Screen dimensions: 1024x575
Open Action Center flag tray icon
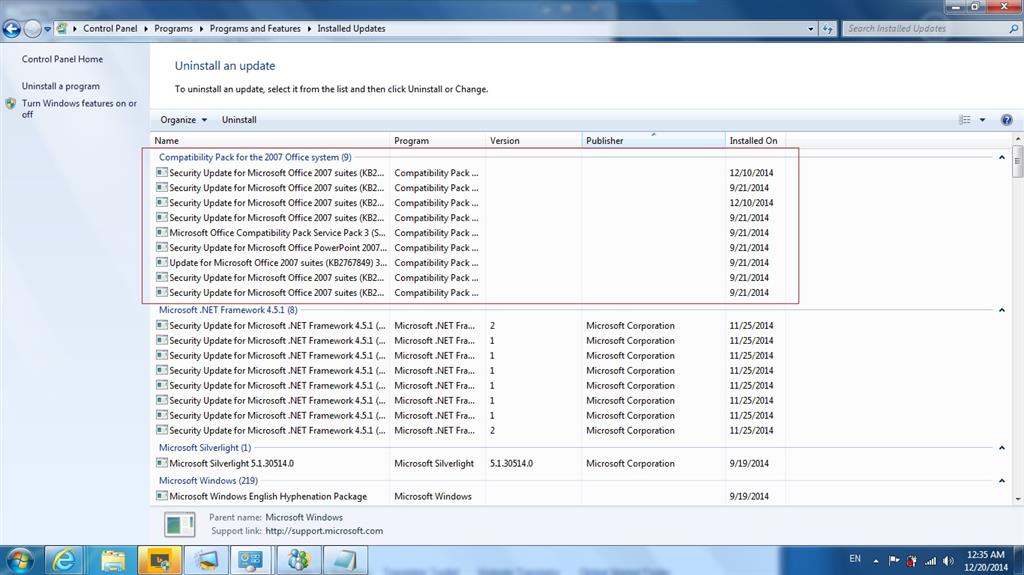point(894,561)
